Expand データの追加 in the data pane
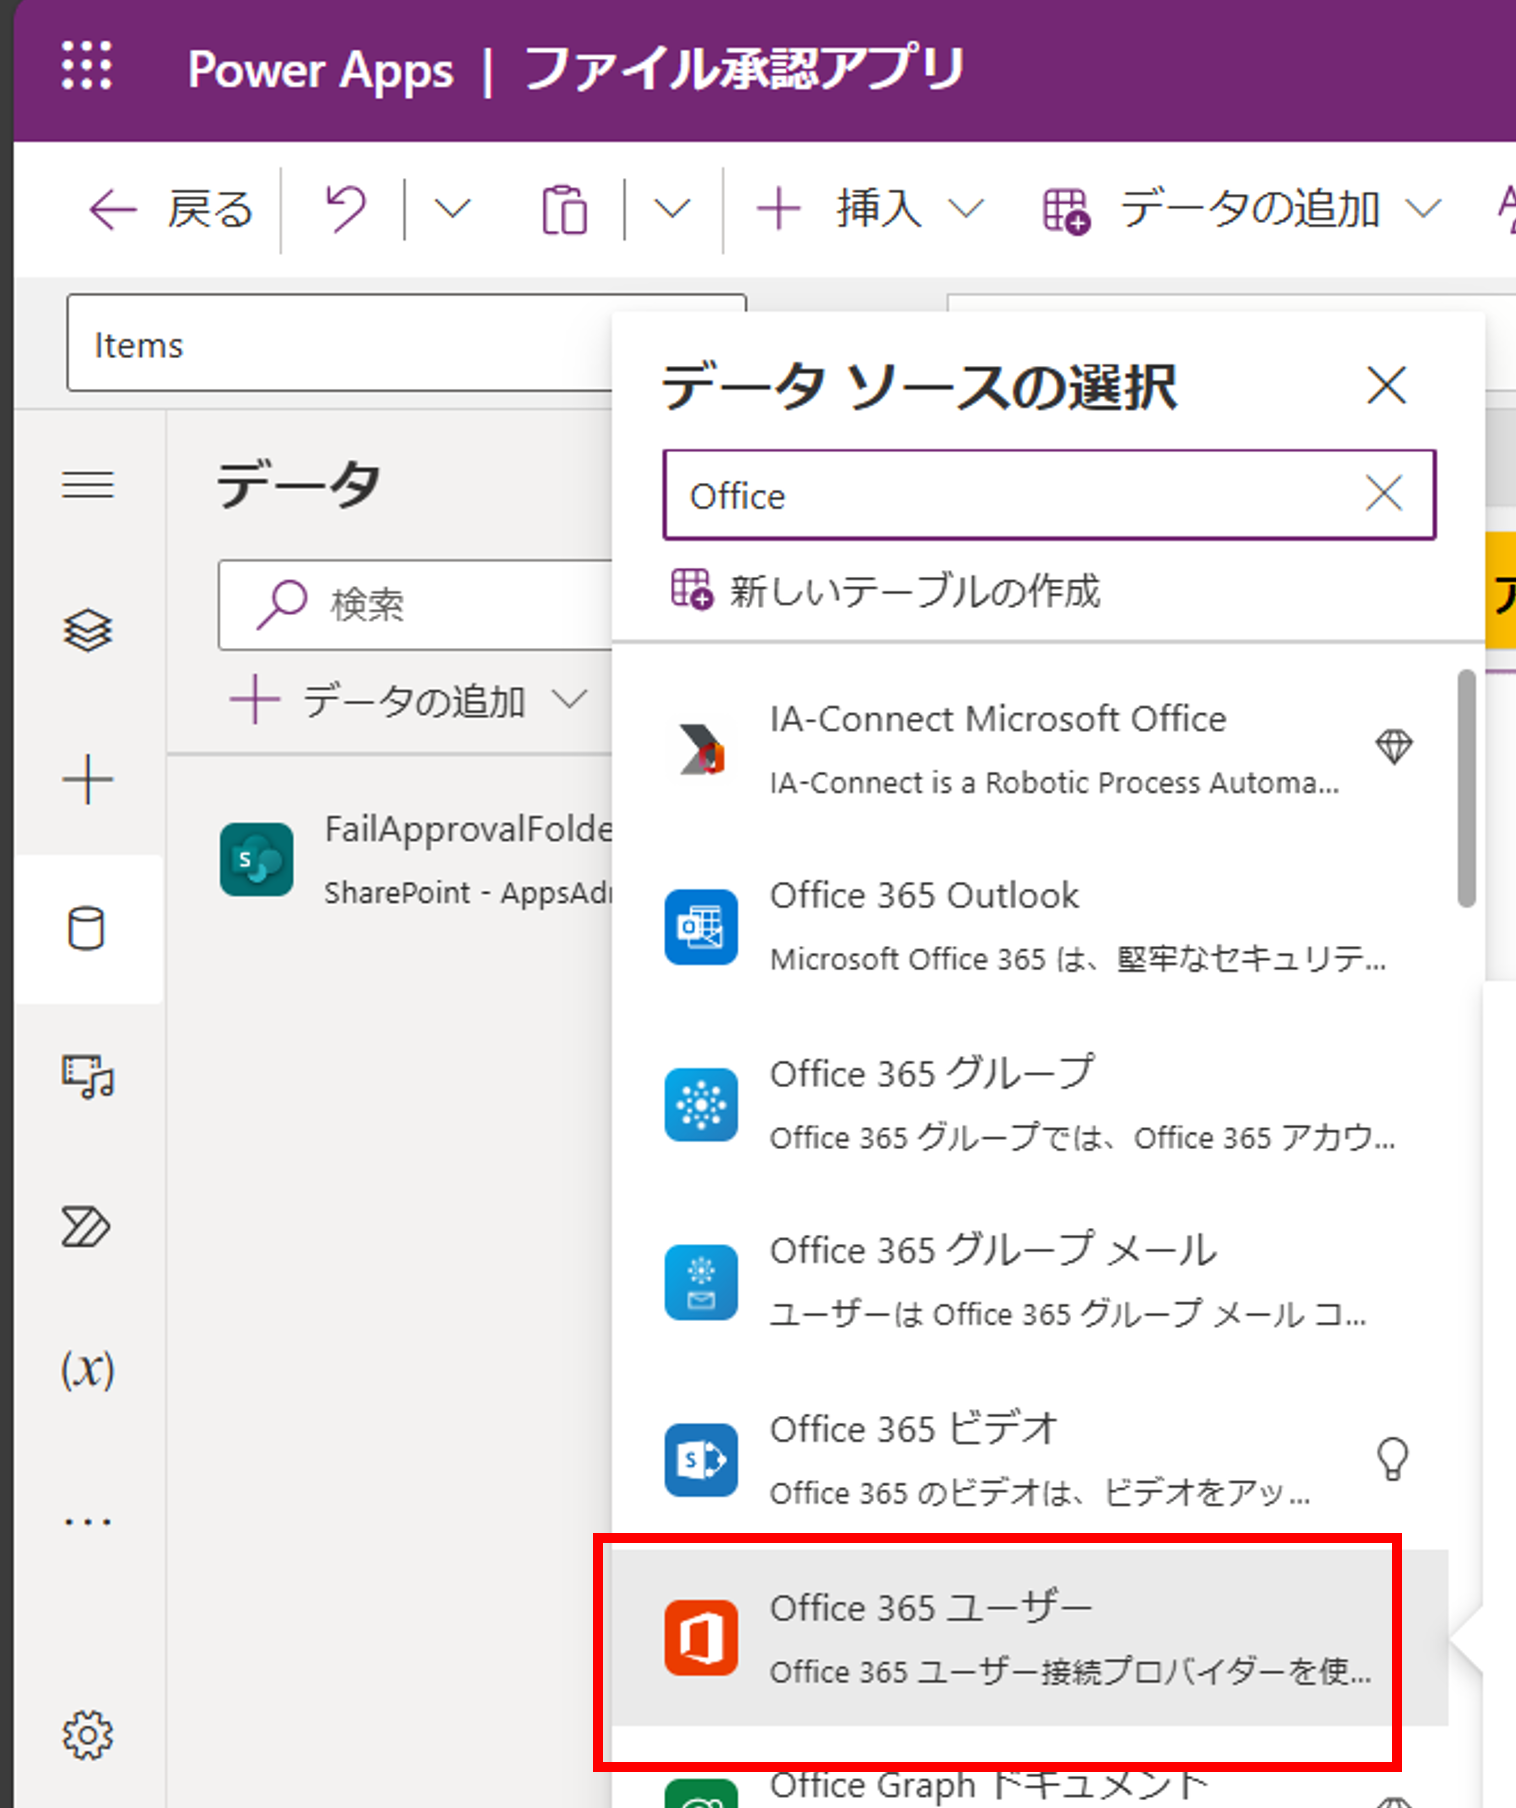This screenshot has height=1808, width=1516. [408, 700]
